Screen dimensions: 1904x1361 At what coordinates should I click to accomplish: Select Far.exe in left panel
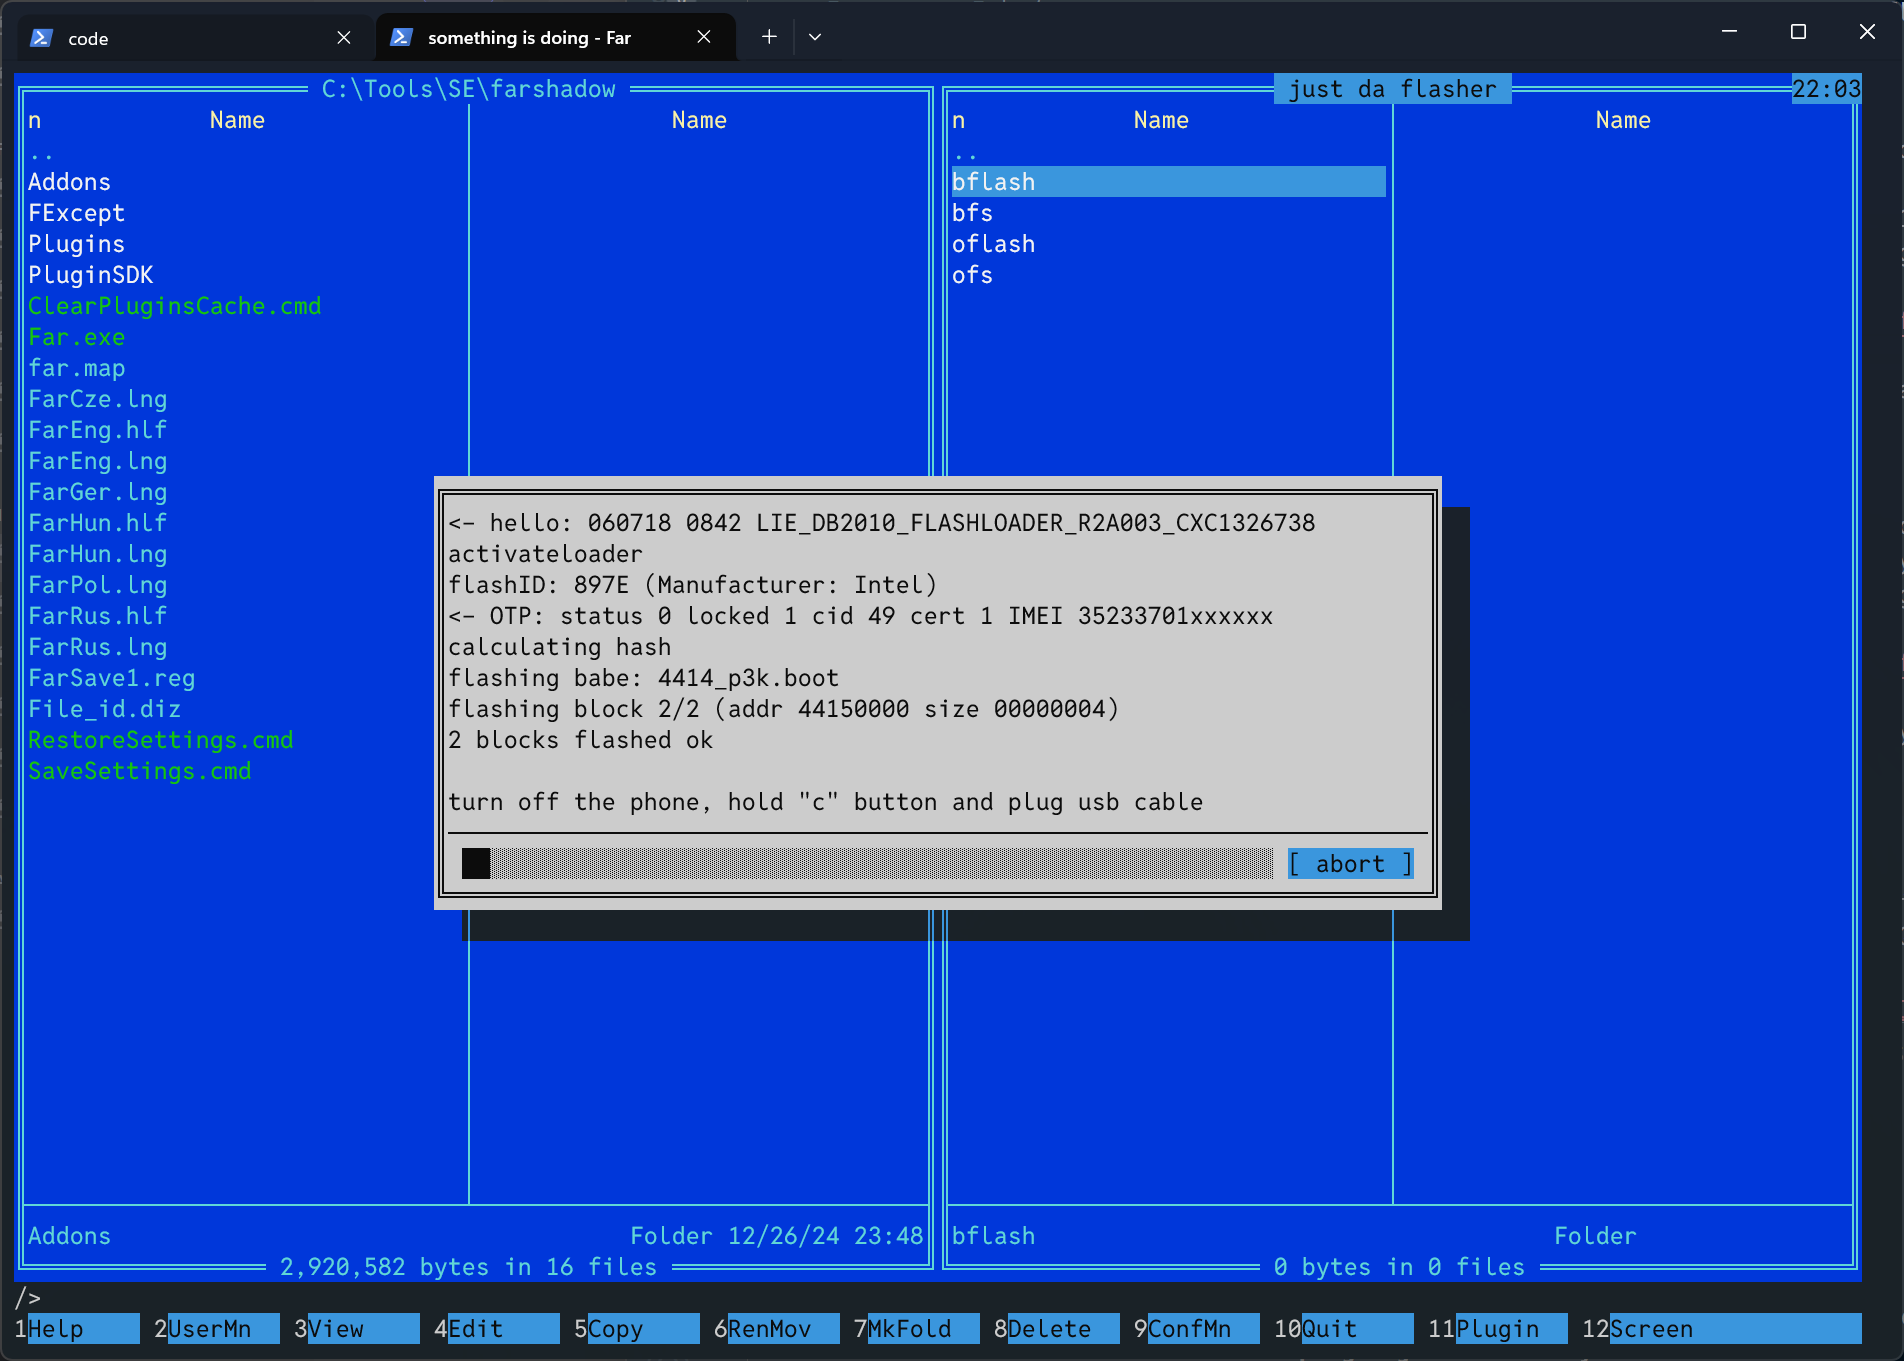coord(76,337)
